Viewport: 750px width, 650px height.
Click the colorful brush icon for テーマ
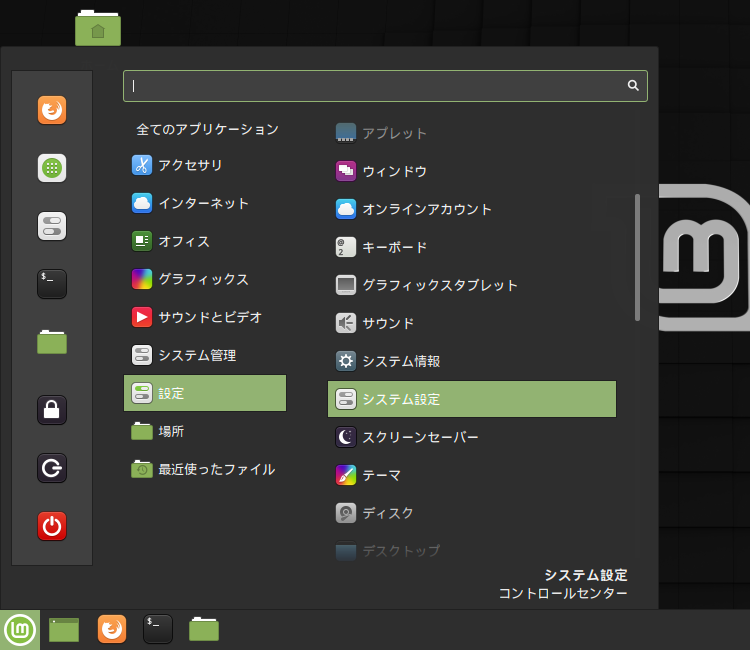click(x=346, y=475)
